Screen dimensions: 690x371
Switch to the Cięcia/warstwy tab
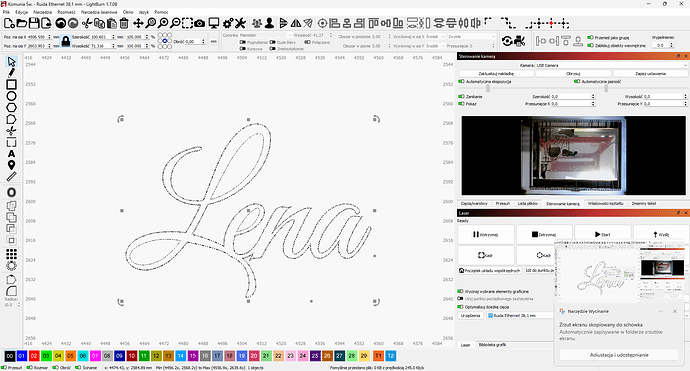tap(474, 204)
